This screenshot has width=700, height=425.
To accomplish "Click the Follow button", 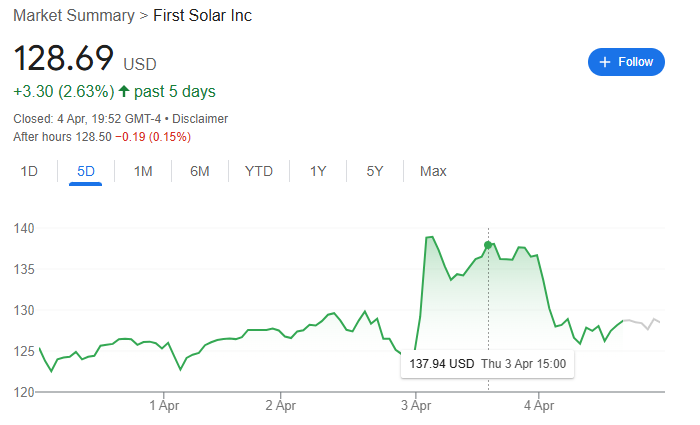I will pos(626,62).
